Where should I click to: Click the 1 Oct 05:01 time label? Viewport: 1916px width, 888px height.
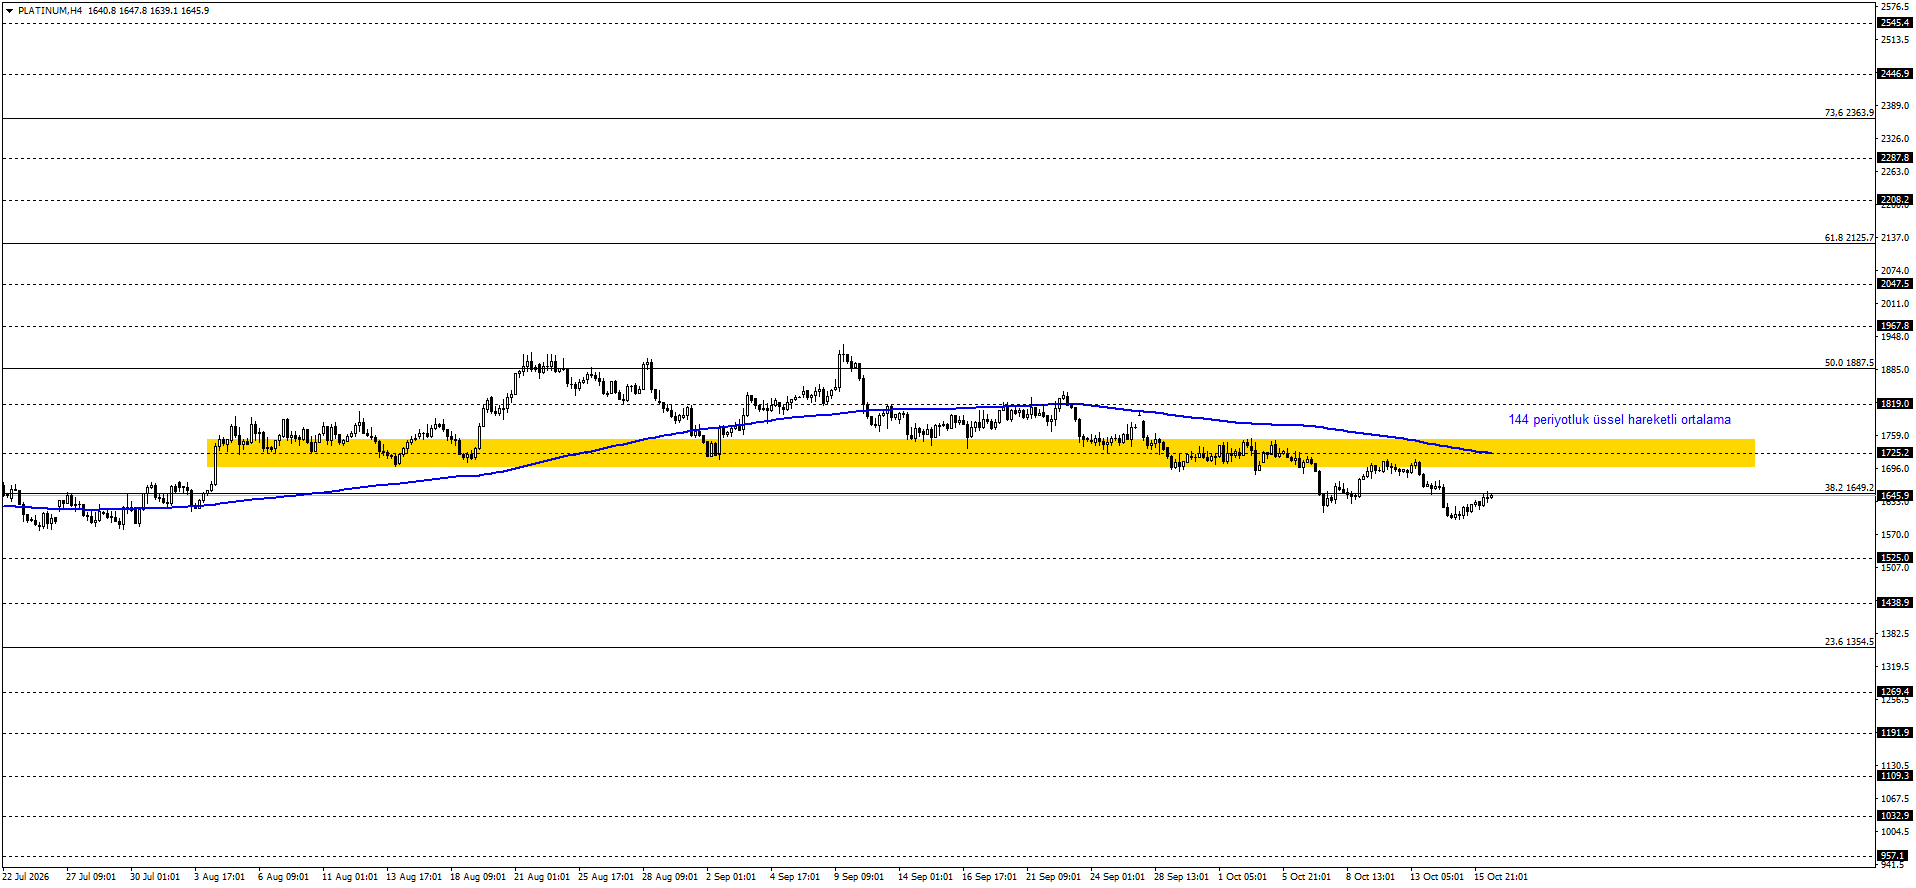pos(1242,877)
